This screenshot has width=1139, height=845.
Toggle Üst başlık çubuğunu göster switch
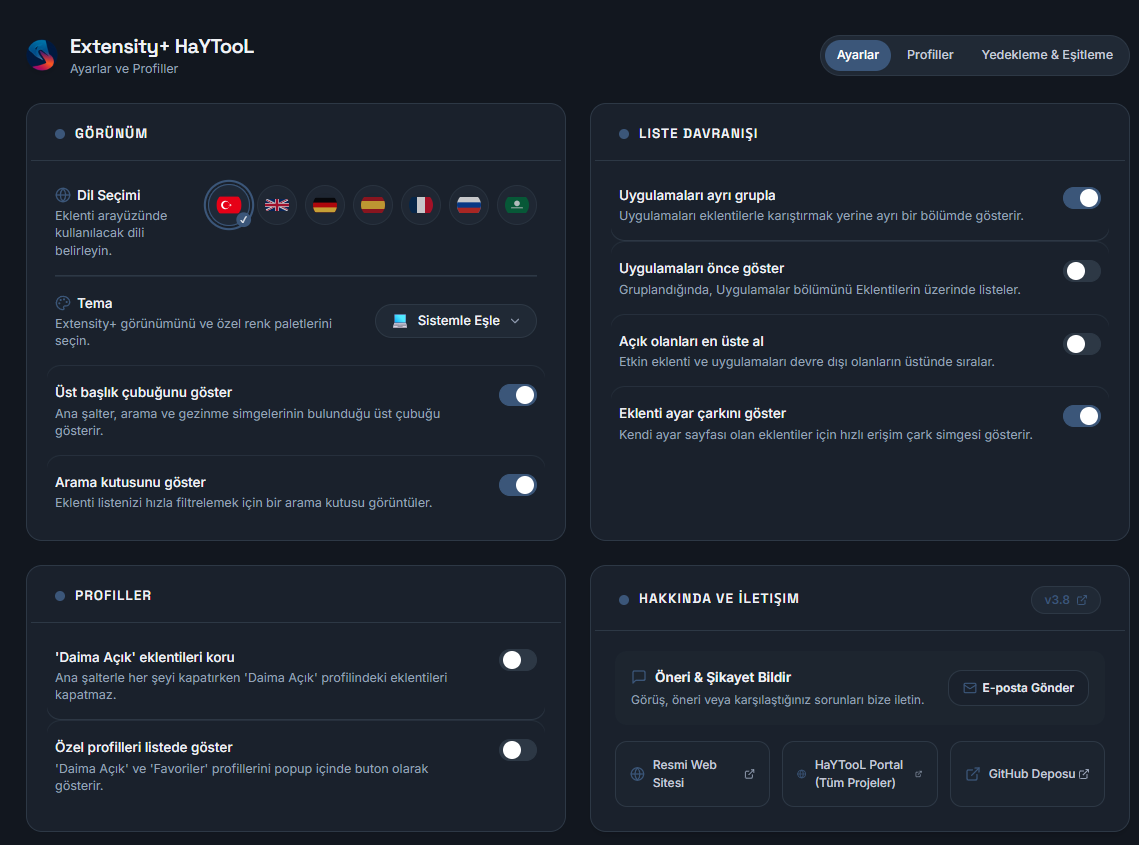click(517, 395)
